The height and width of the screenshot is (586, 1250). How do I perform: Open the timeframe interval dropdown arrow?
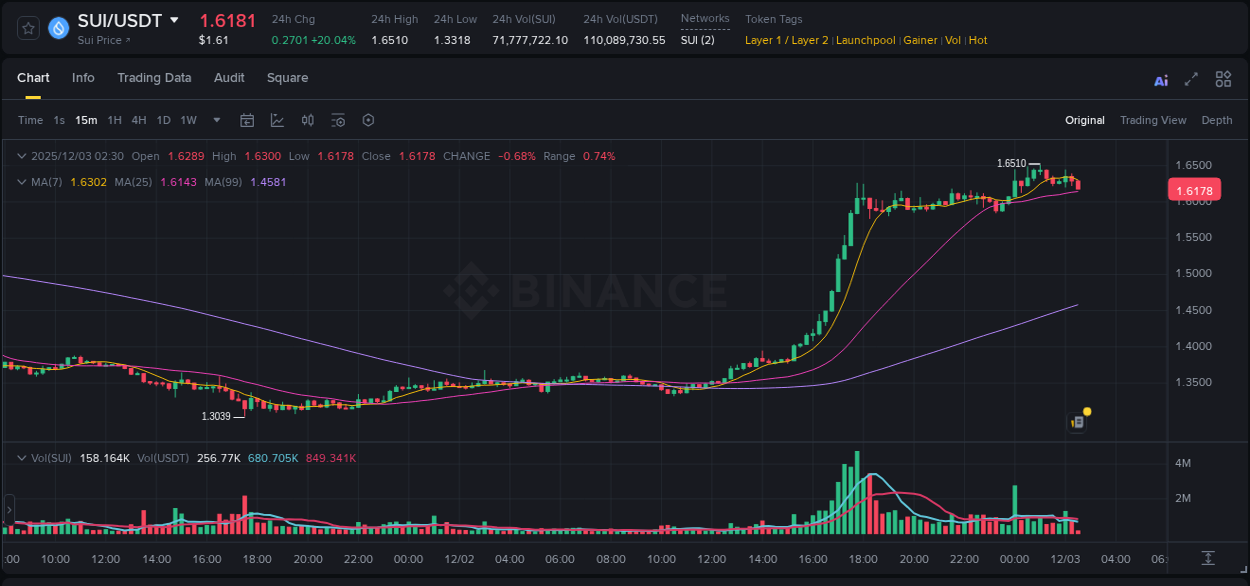point(215,120)
